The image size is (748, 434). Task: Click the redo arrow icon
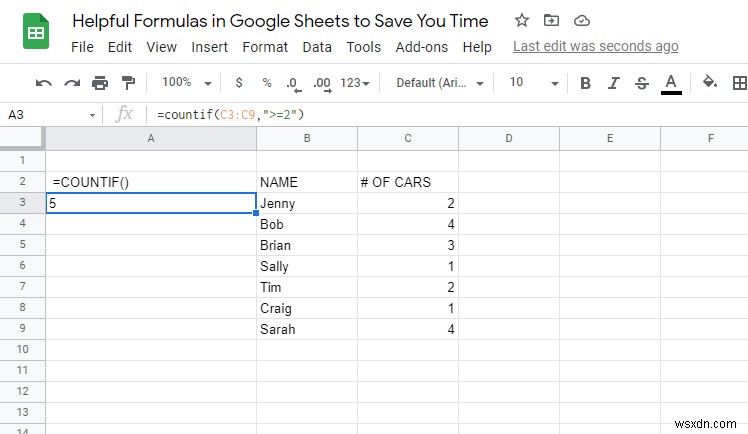[x=71, y=83]
